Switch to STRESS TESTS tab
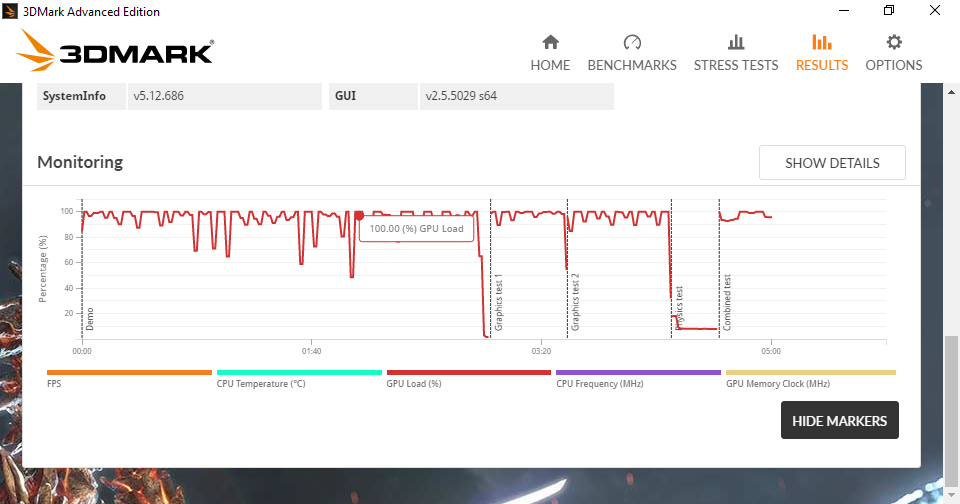 pyautogui.click(x=736, y=54)
